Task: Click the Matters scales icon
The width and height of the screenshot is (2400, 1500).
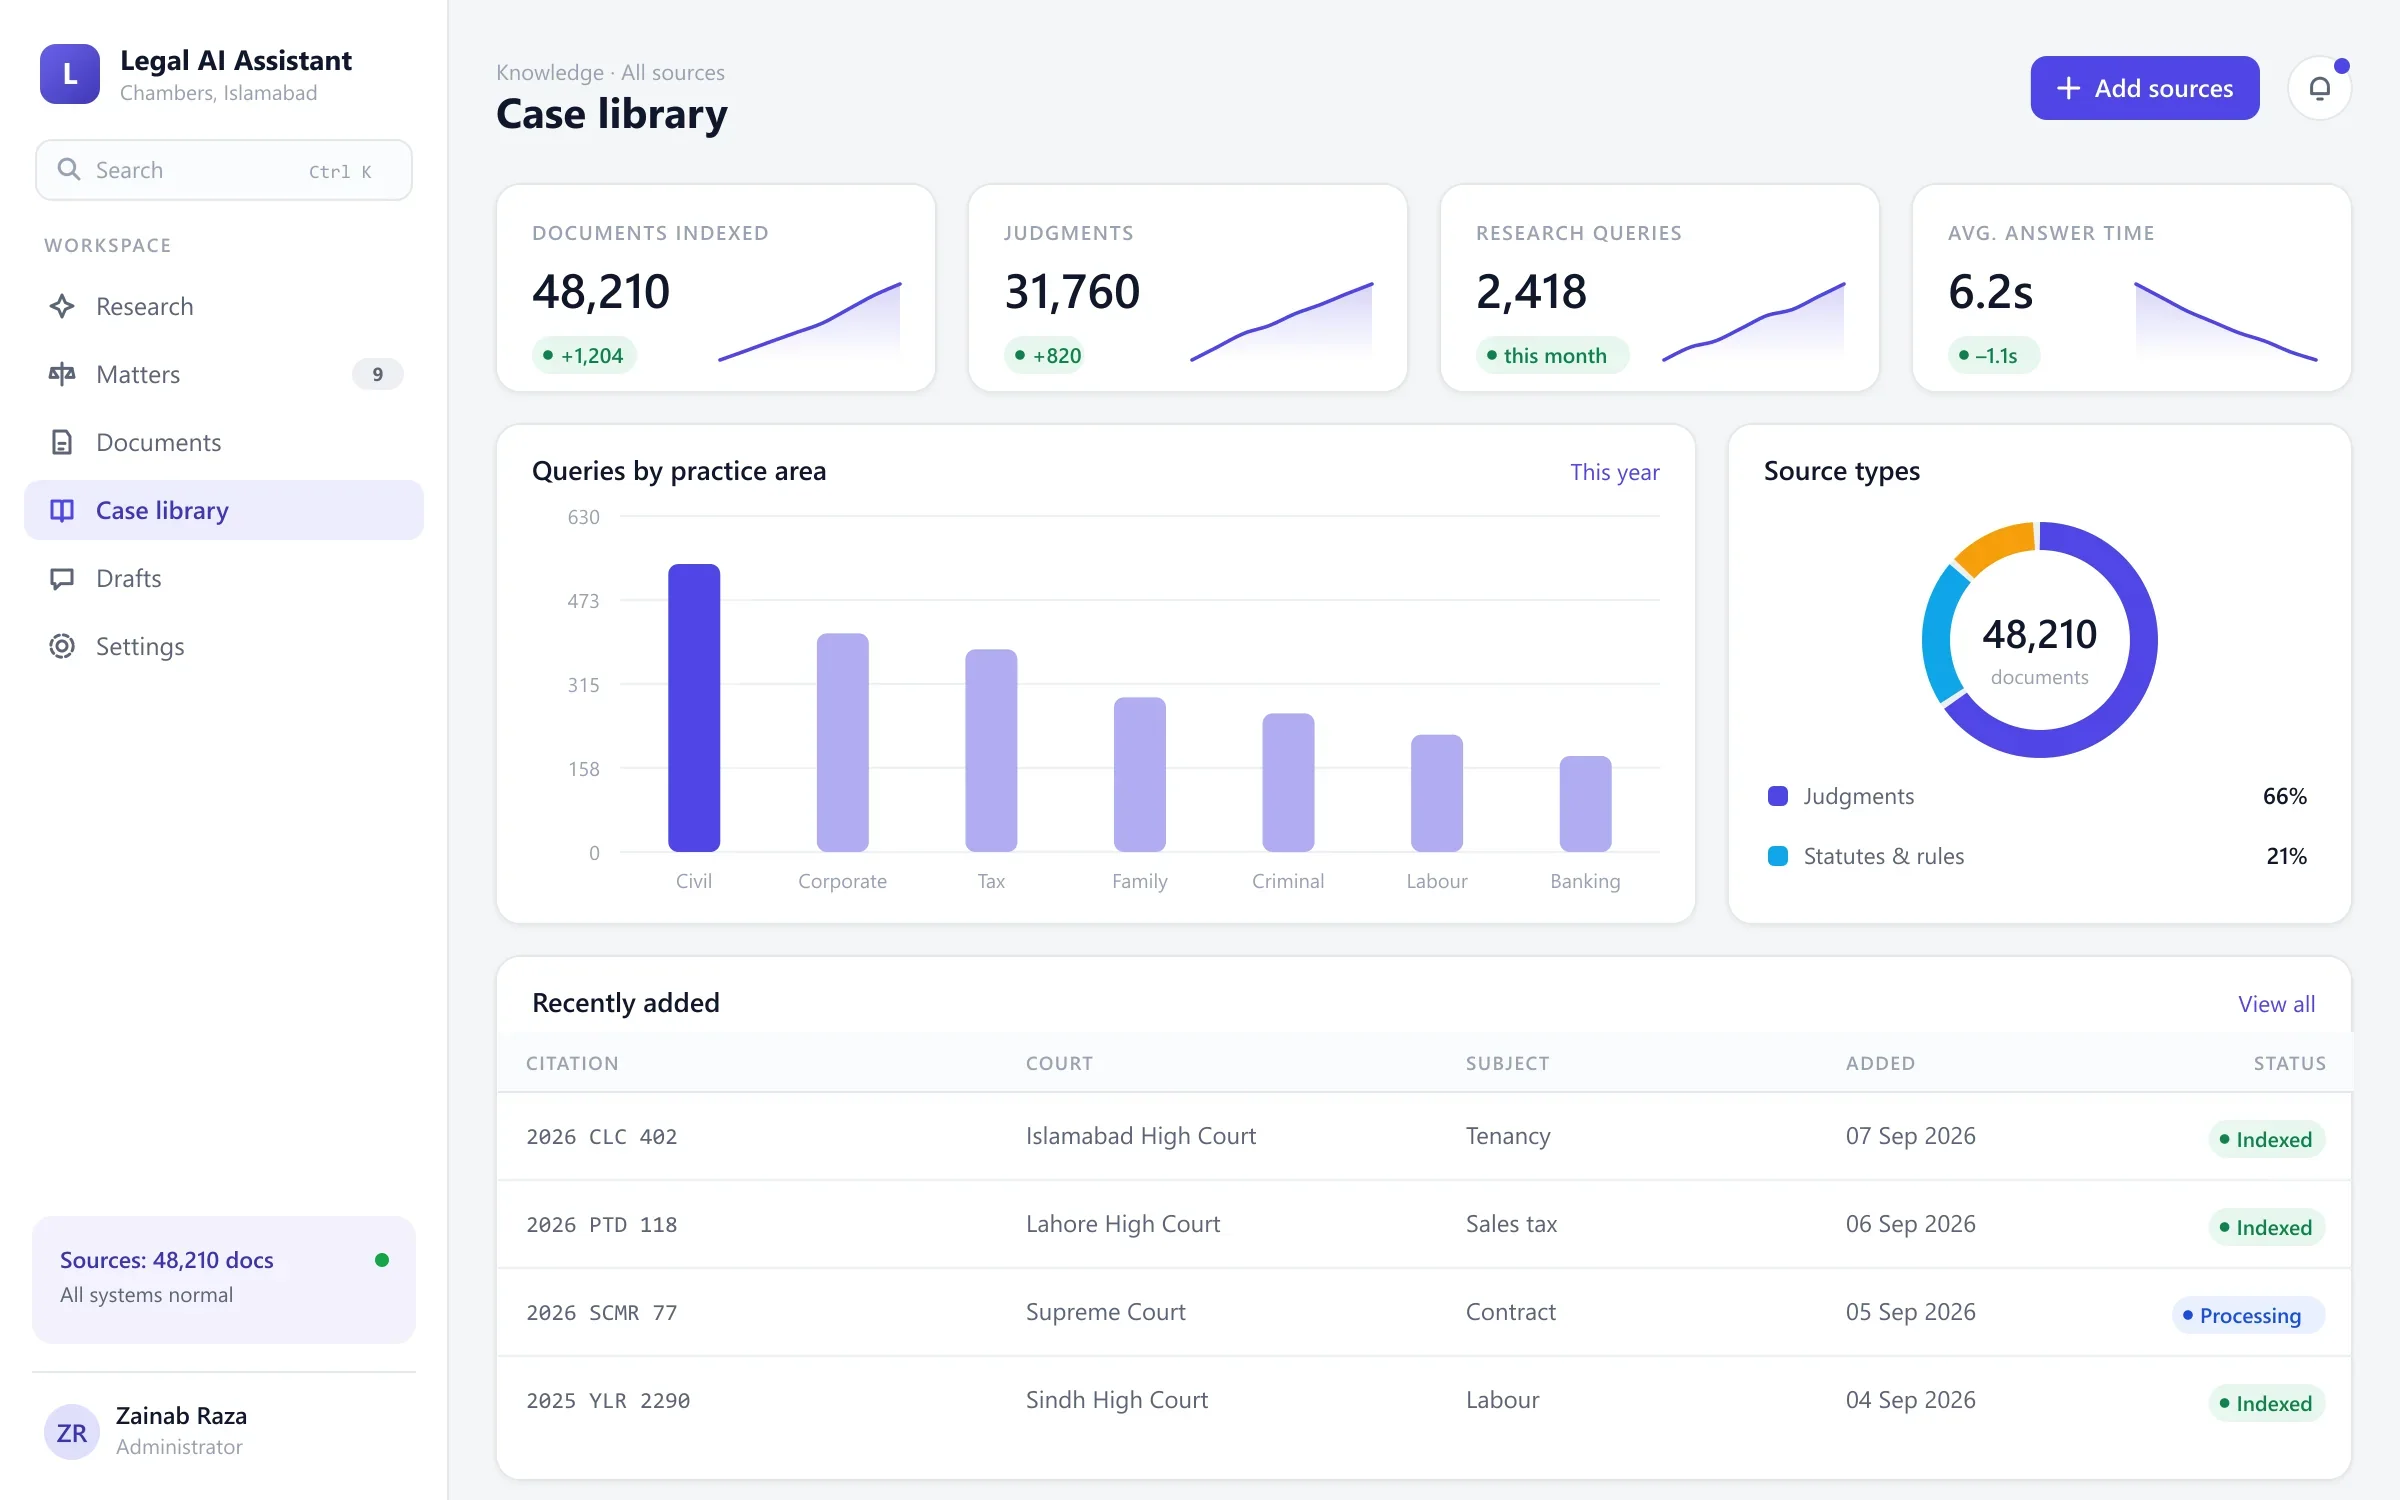Action: pyautogui.click(x=62, y=374)
